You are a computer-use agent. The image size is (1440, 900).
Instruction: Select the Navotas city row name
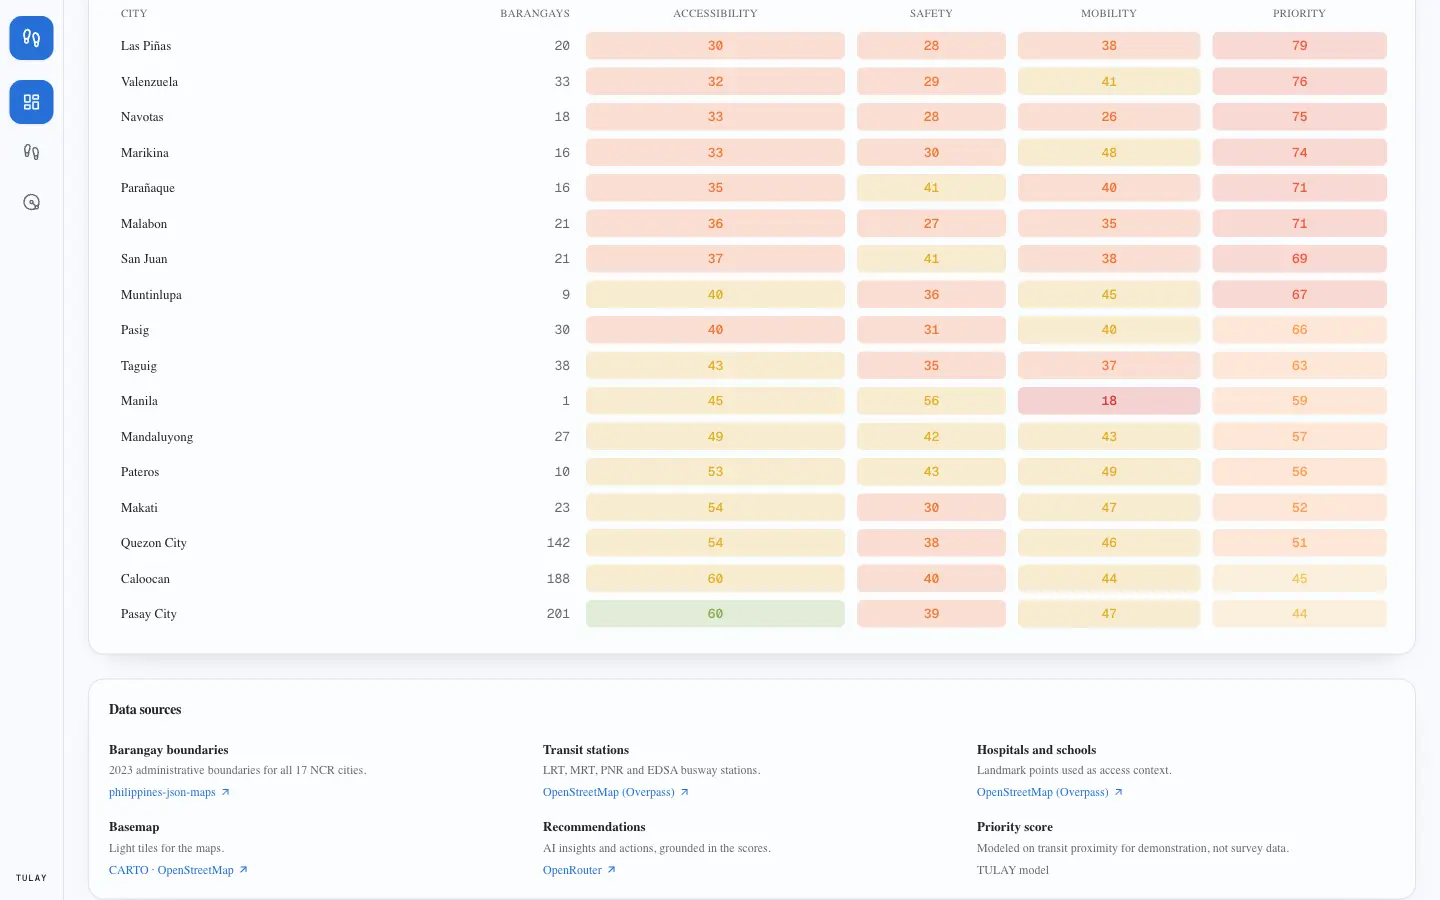click(x=142, y=117)
